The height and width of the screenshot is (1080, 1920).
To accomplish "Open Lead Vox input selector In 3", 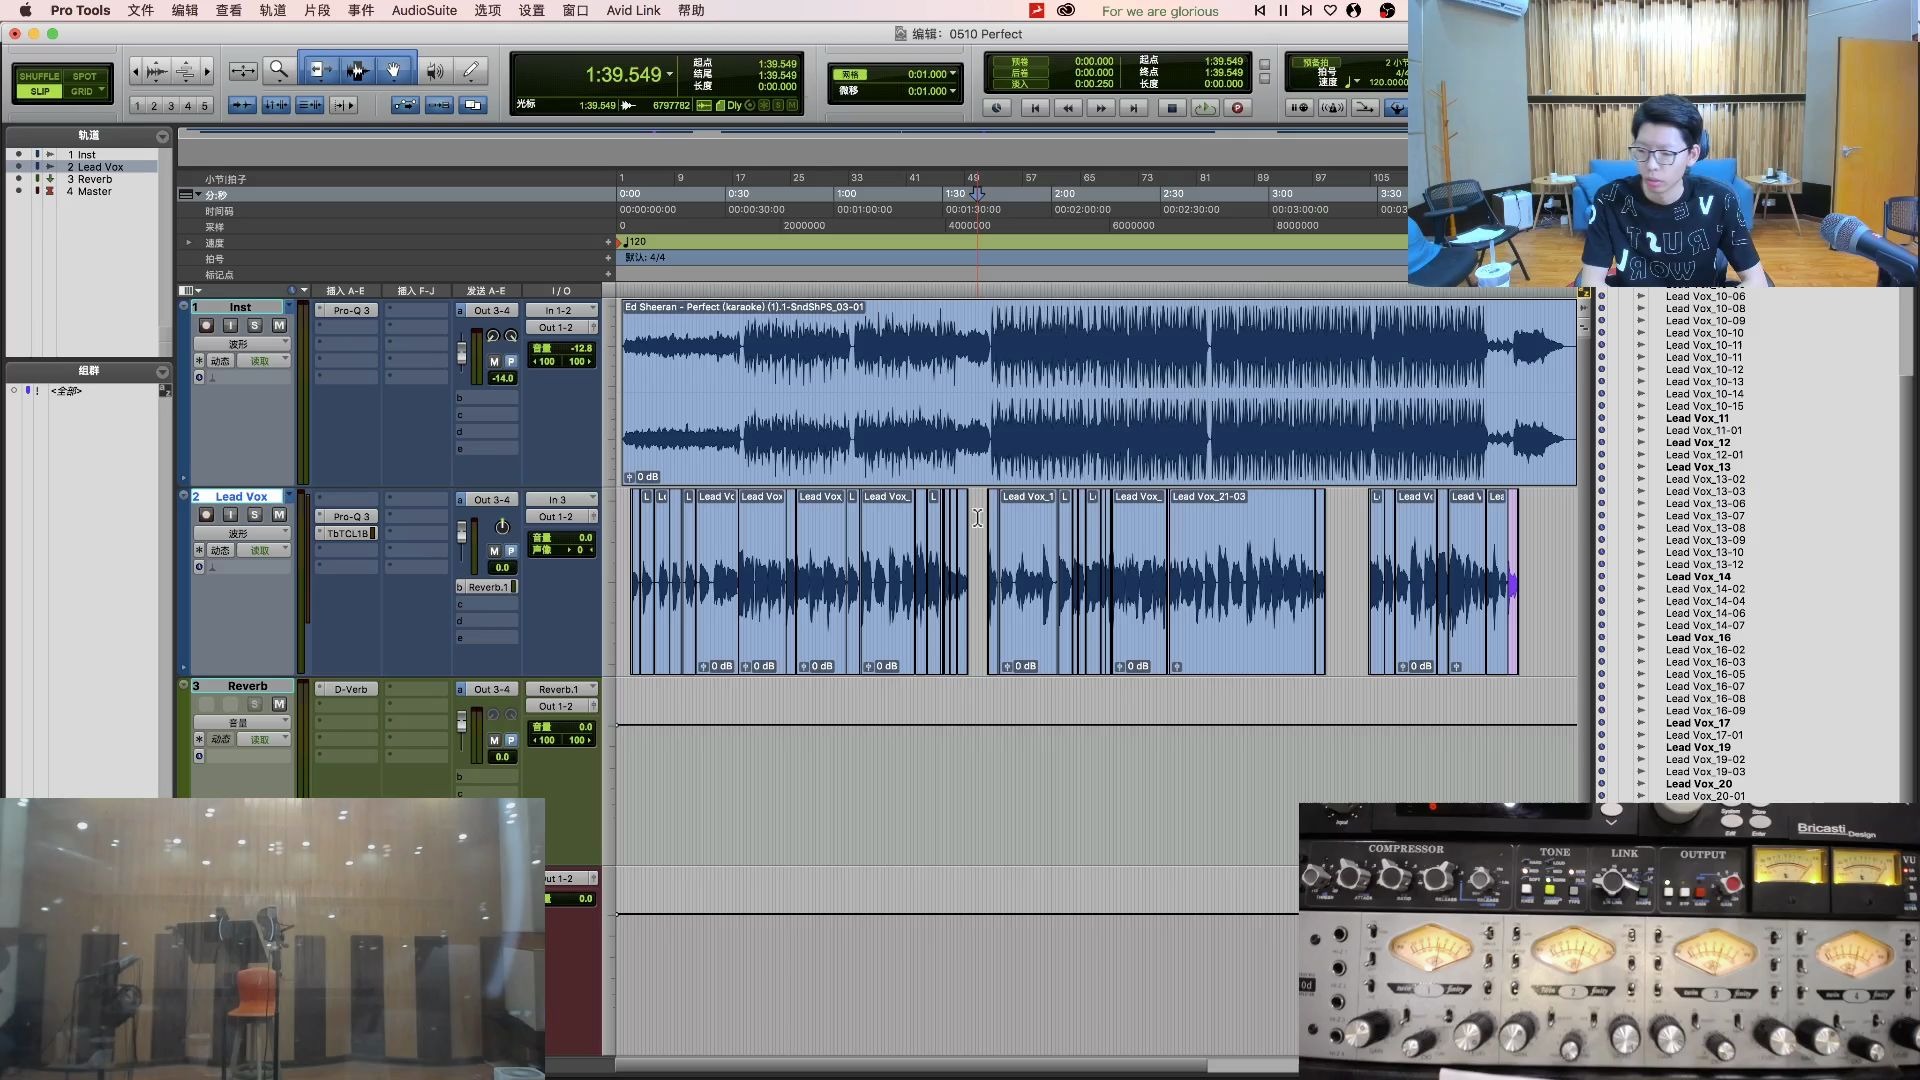I will pyautogui.click(x=562, y=499).
